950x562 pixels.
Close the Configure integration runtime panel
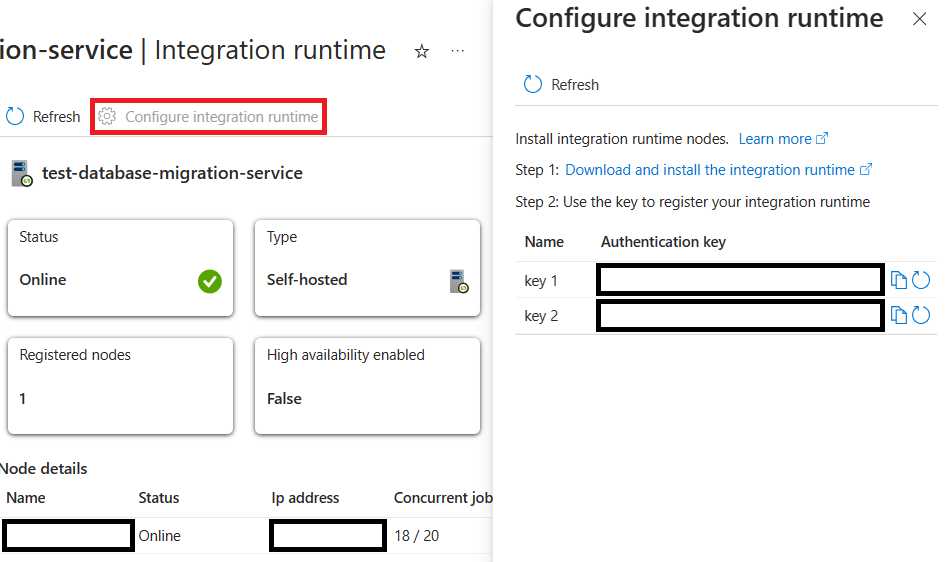(919, 19)
